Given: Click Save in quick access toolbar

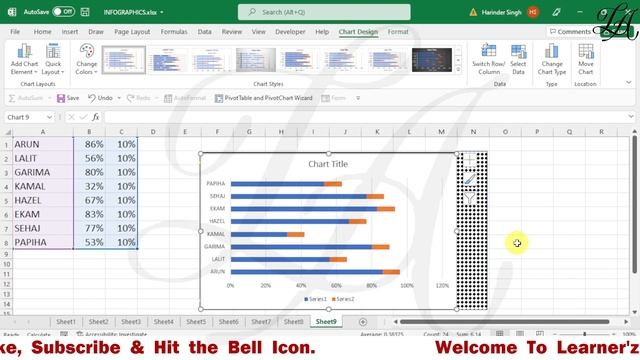Looking at the screenshot, I should (68, 98).
